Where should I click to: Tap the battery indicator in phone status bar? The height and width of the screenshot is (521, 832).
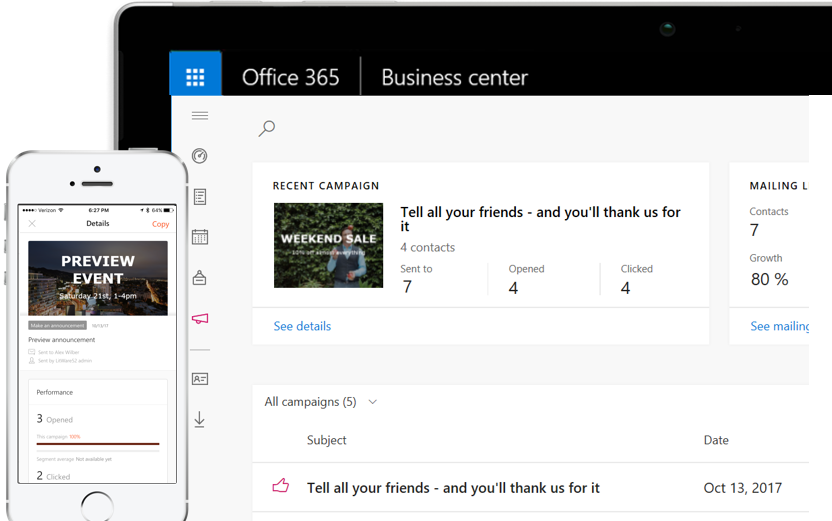(169, 210)
